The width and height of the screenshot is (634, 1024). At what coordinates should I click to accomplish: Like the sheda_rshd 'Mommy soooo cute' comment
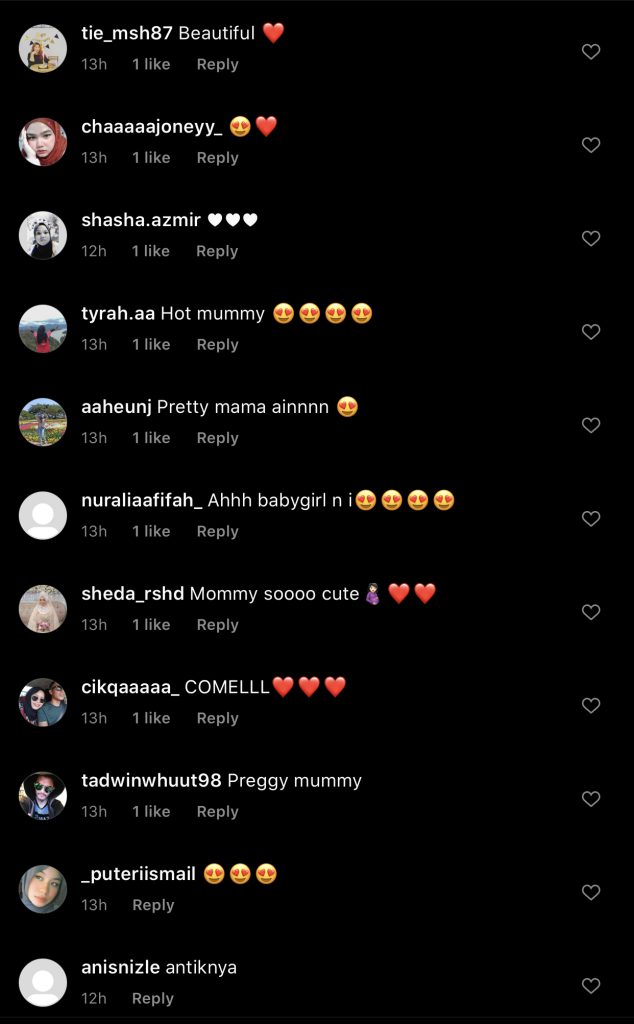591,612
